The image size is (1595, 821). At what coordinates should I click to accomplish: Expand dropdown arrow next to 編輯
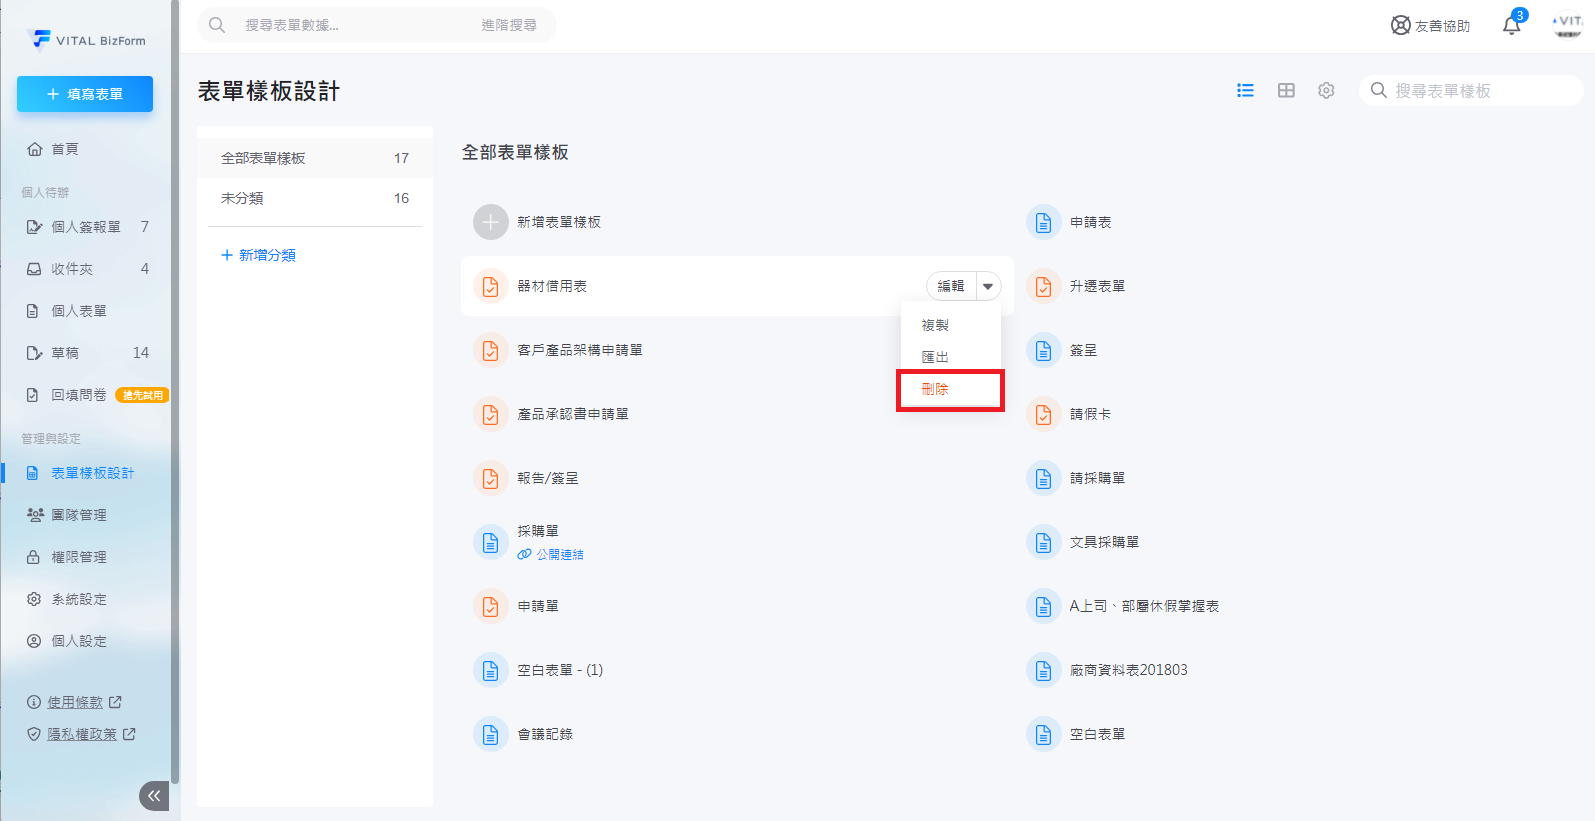click(x=988, y=287)
